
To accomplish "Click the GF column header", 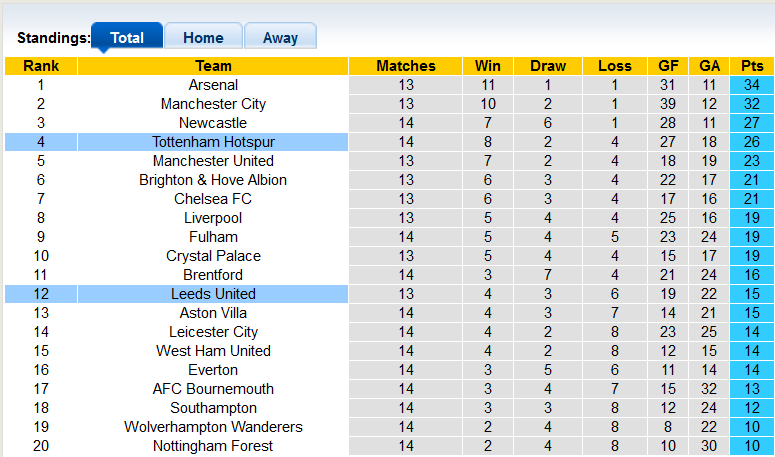I will point(668,66).
